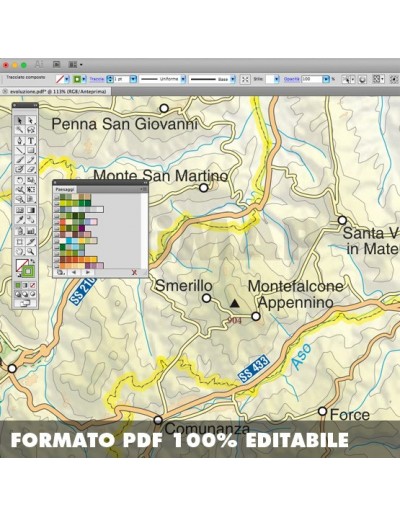Select the Mesh tool
400x517 pixels.
click(20, 210)
